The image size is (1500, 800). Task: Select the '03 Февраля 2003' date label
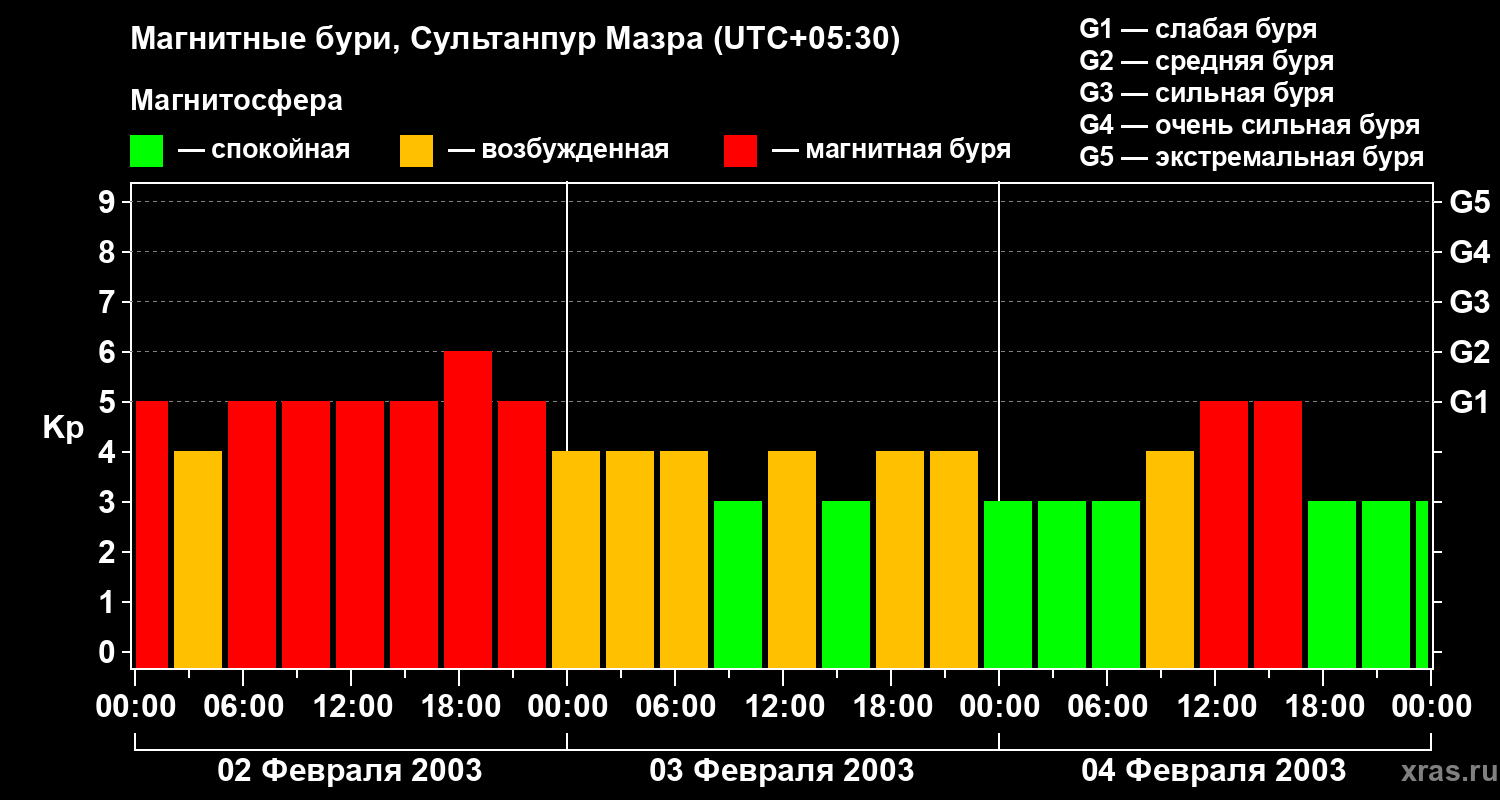point(782,771)
